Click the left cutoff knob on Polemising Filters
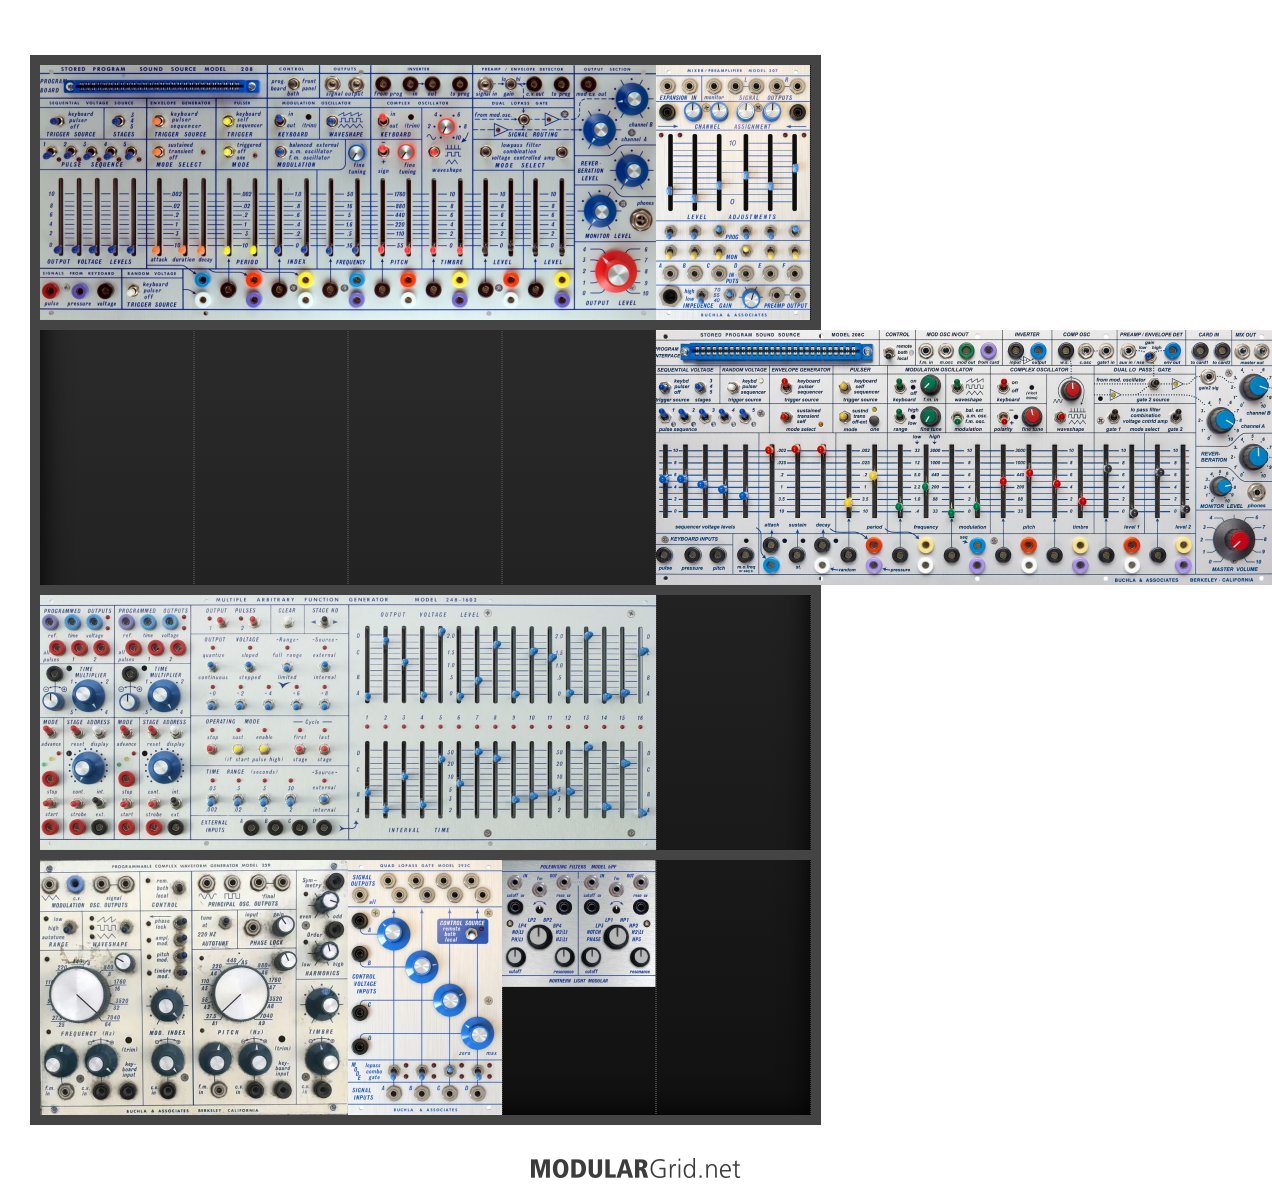The width and height of the screenshot is (1272, 1190). coord(516,957)
